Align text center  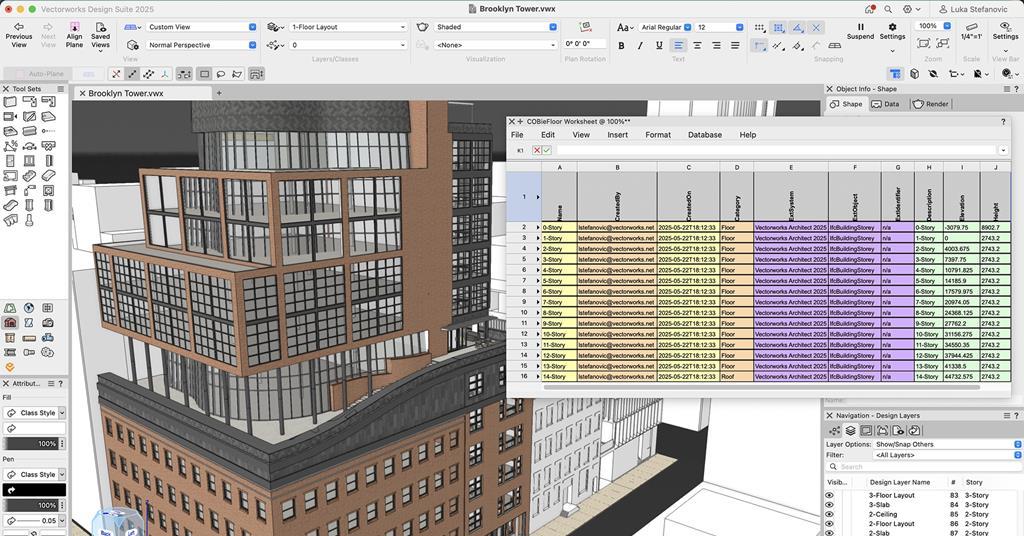697,45
